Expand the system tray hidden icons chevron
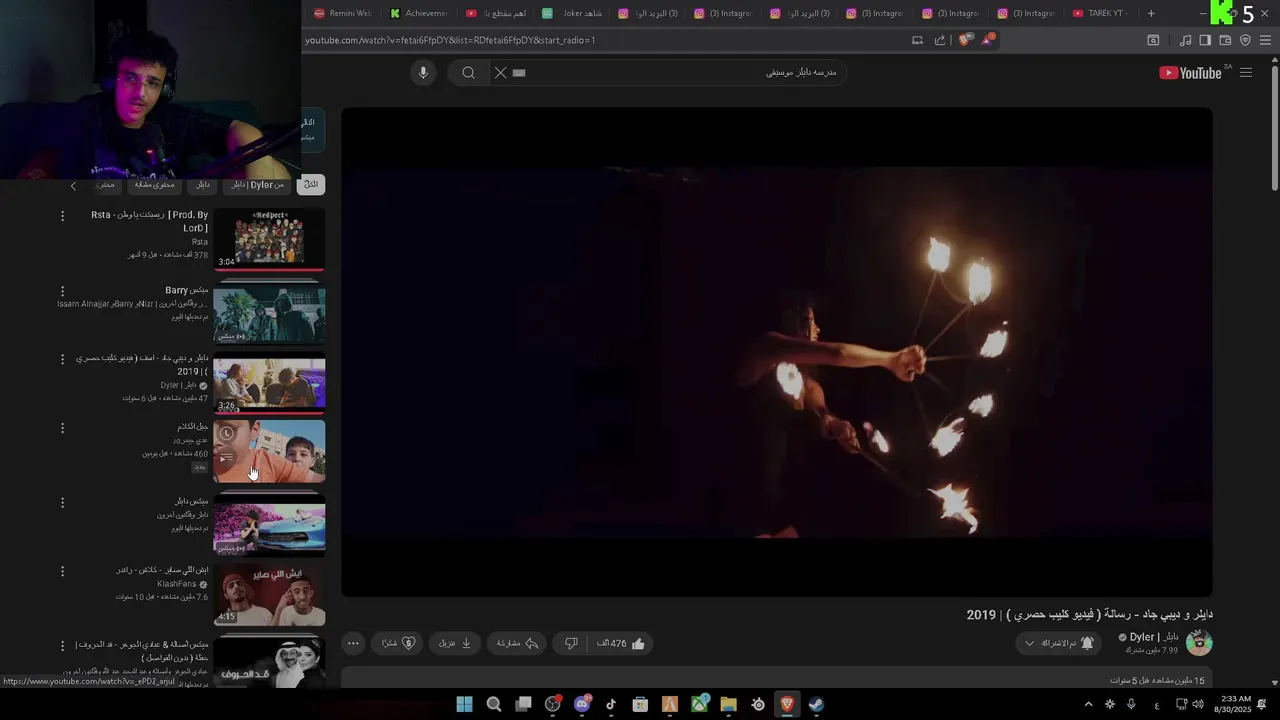This screenshot has height=720, width=1280. pos(1089,704)
